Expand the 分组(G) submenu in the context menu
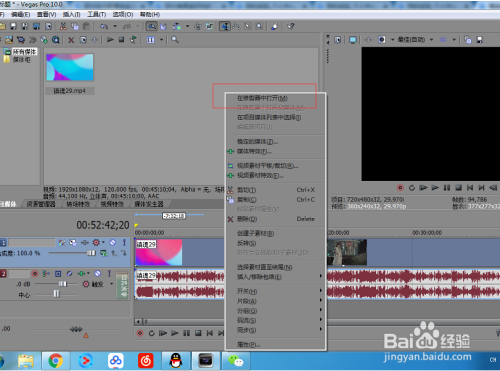 click(x=276, y=311)
